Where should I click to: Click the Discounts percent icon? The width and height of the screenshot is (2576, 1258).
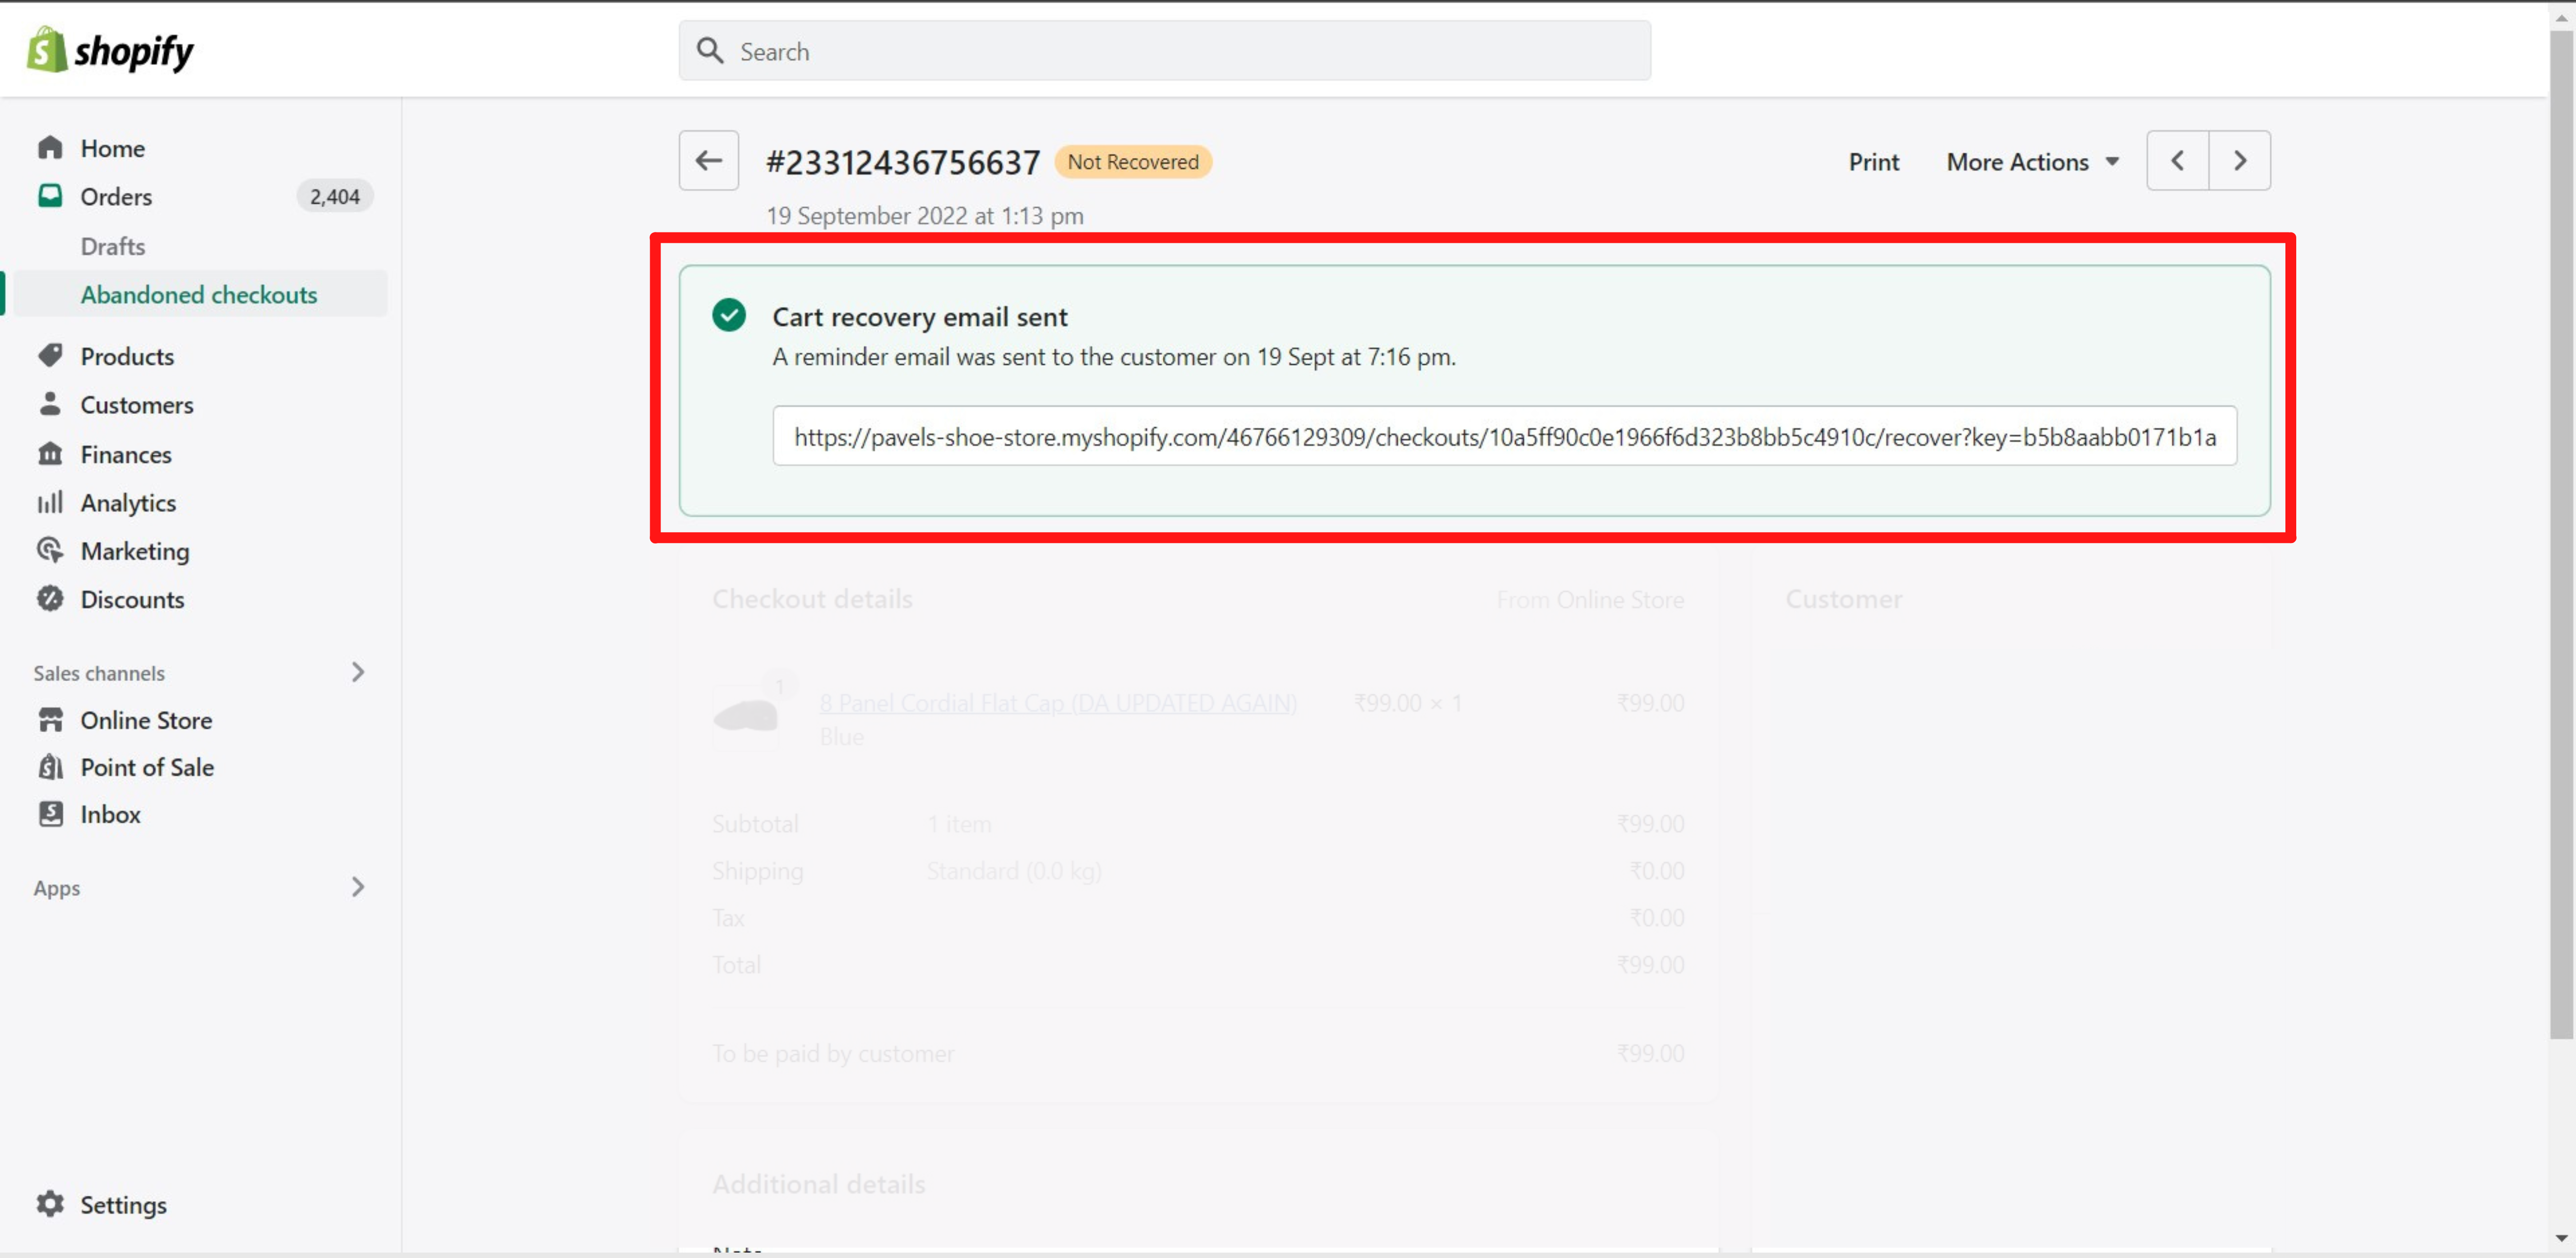[x=50, y=599]
